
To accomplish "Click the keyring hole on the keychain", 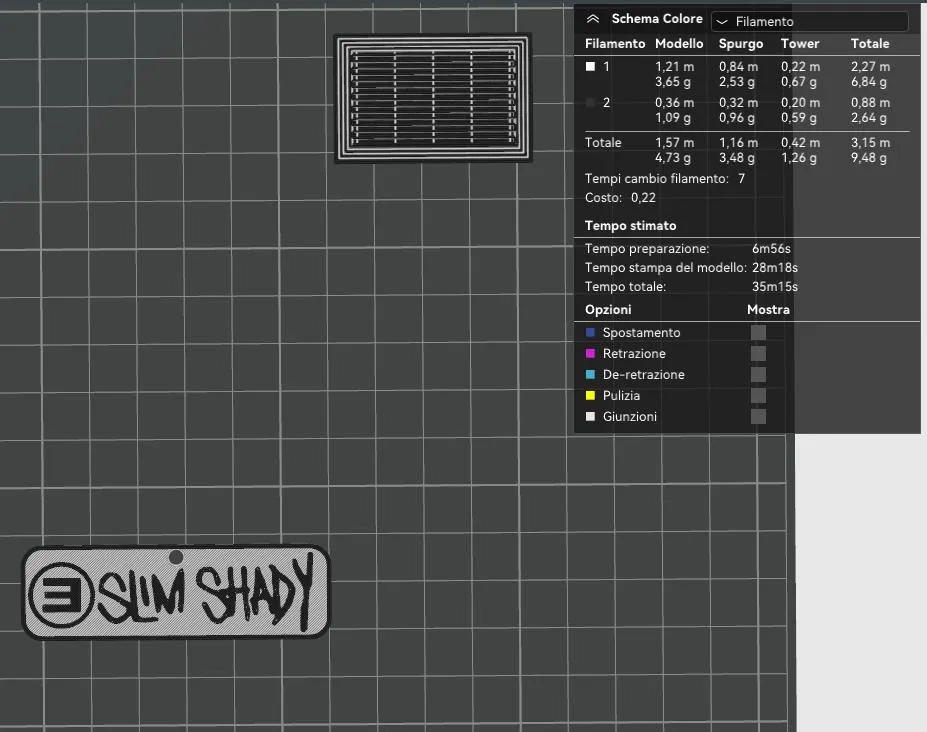I will [x=176, y=556].
